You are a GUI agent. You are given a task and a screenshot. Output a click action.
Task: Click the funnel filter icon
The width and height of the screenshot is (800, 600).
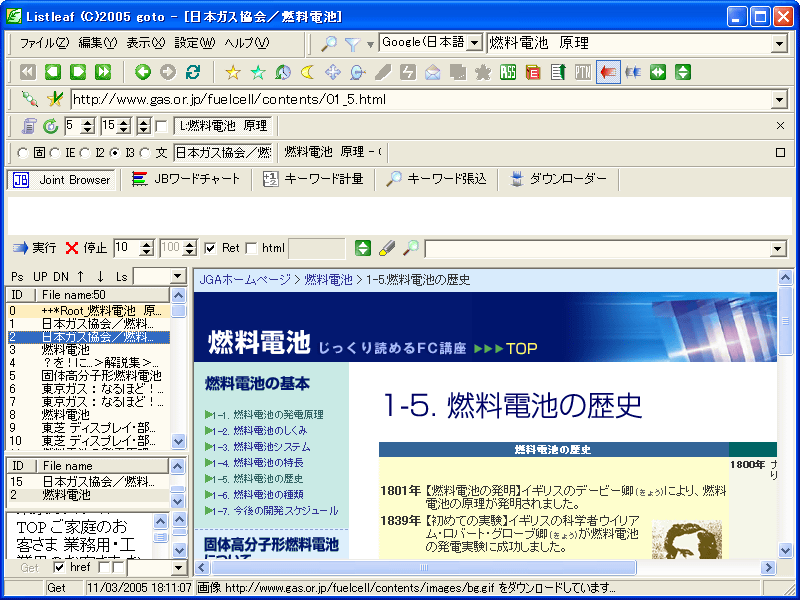[353, 44]
